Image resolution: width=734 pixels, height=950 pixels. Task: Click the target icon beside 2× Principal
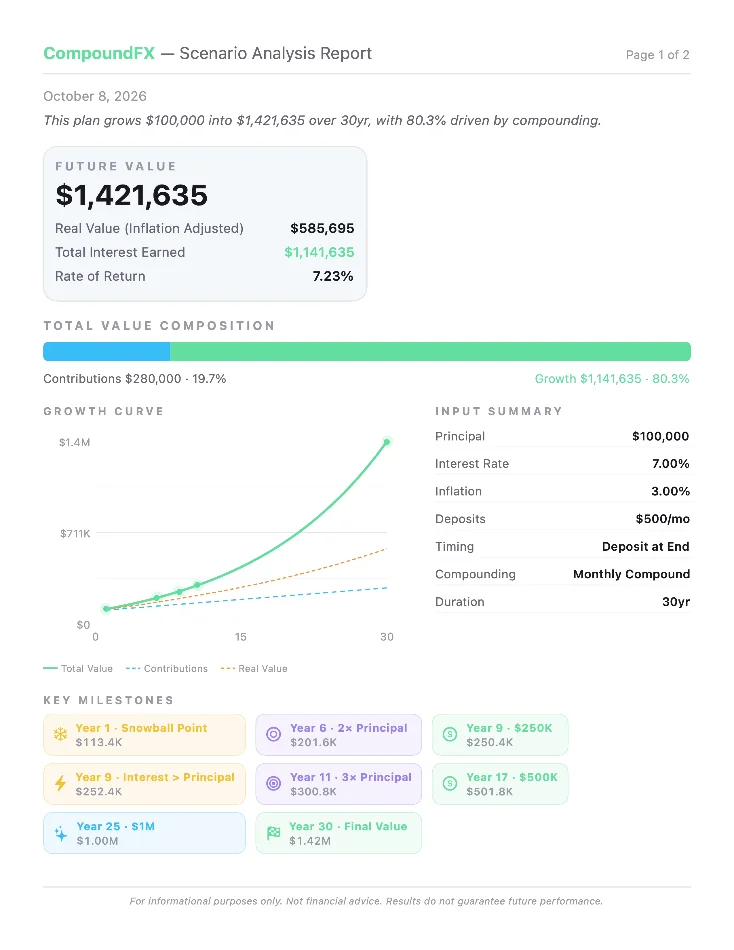274,735
